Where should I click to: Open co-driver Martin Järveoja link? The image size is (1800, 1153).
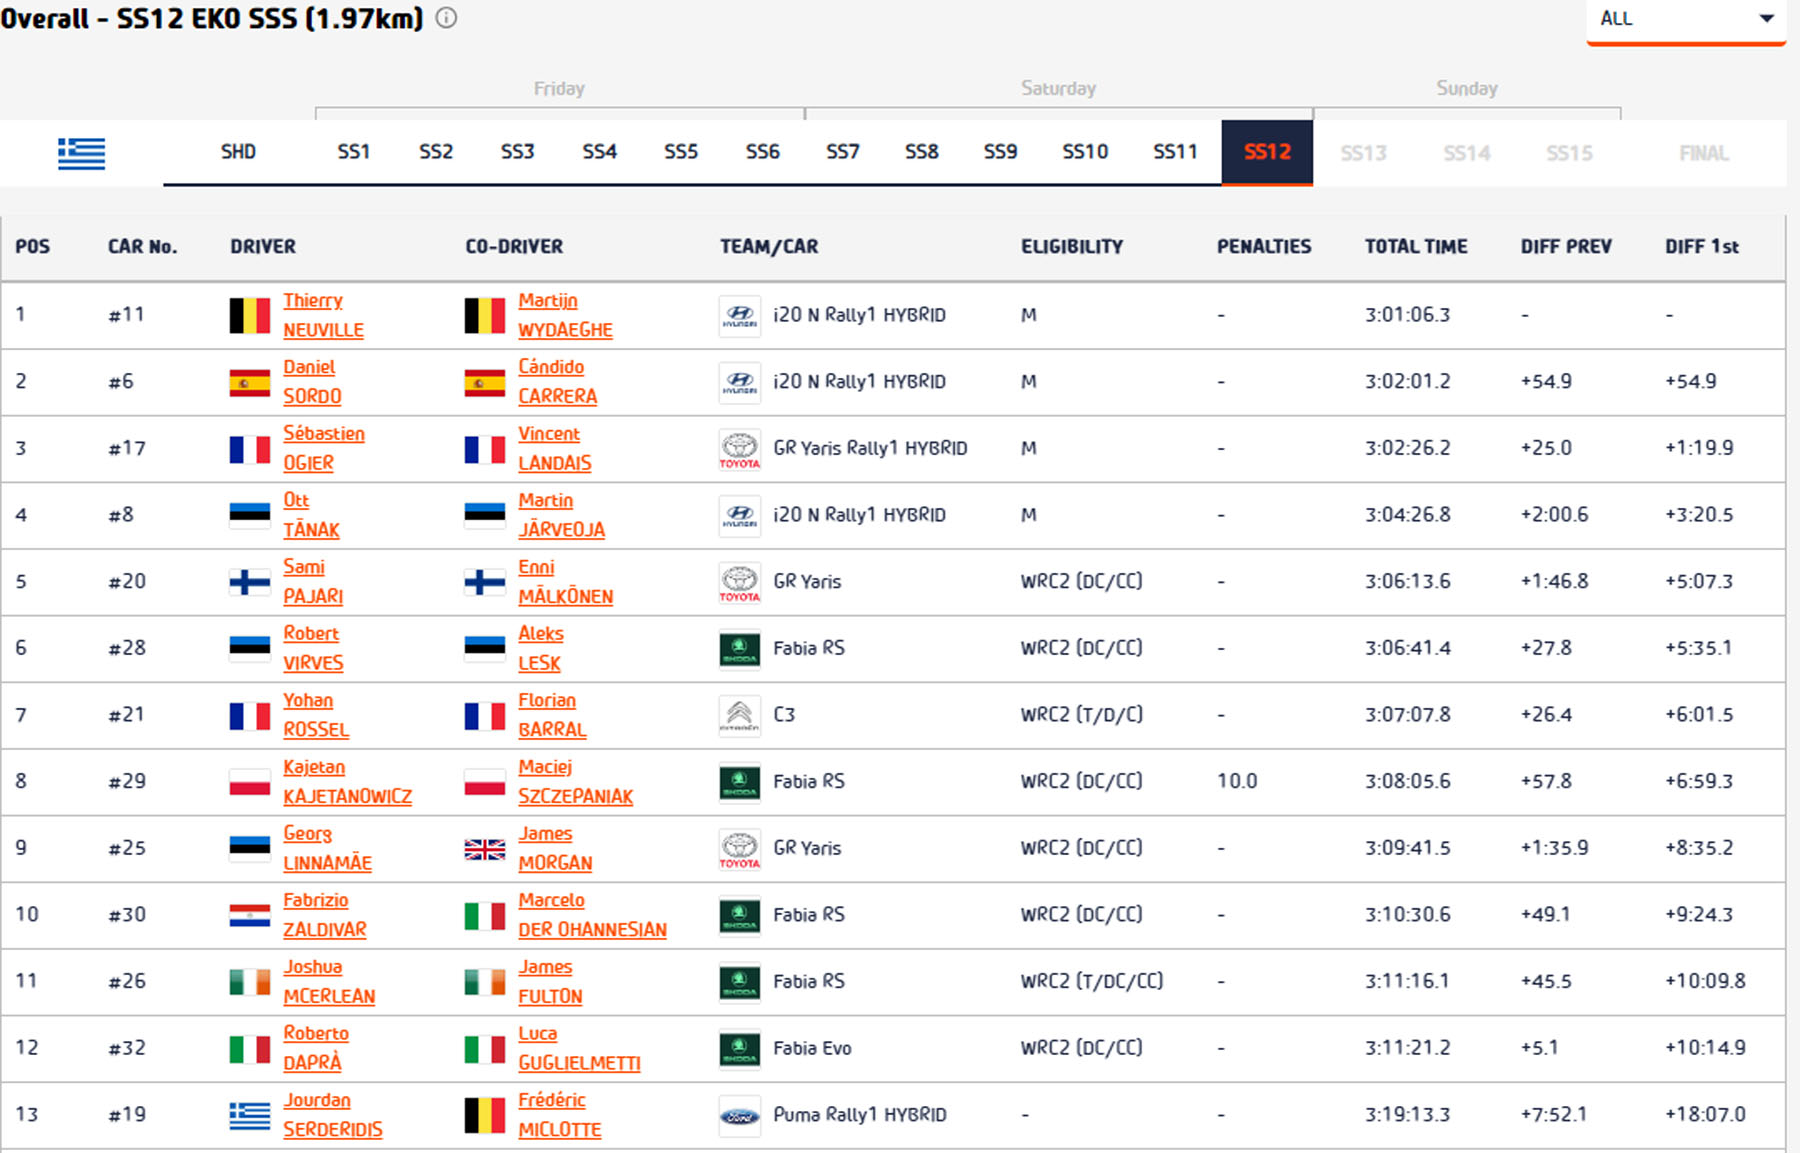561,515
